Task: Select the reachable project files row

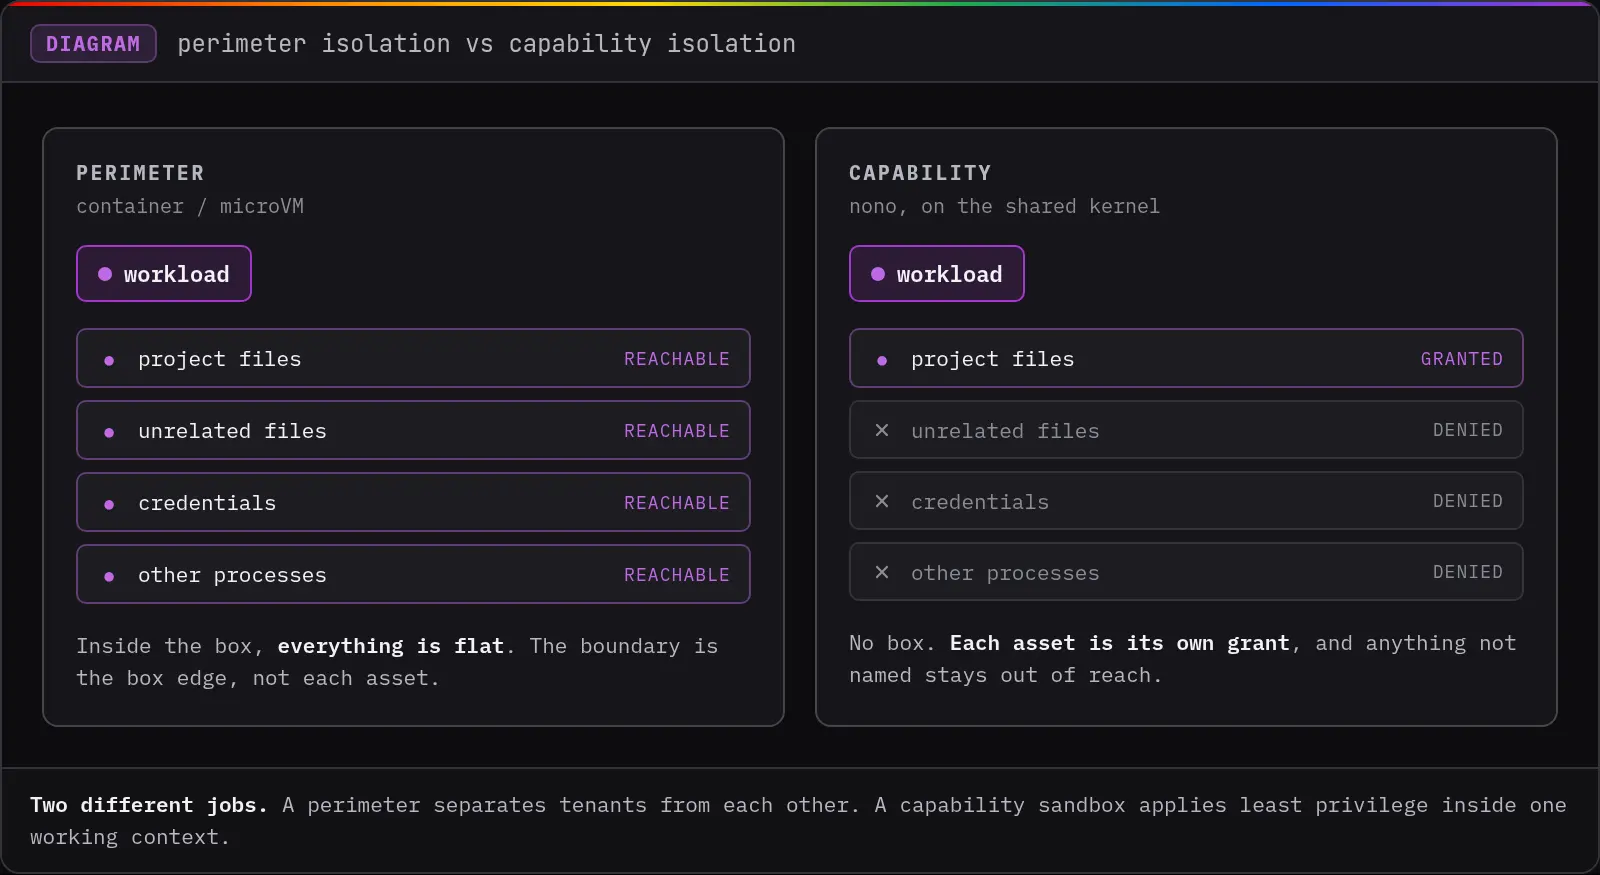Action: (x=413, y=358)
